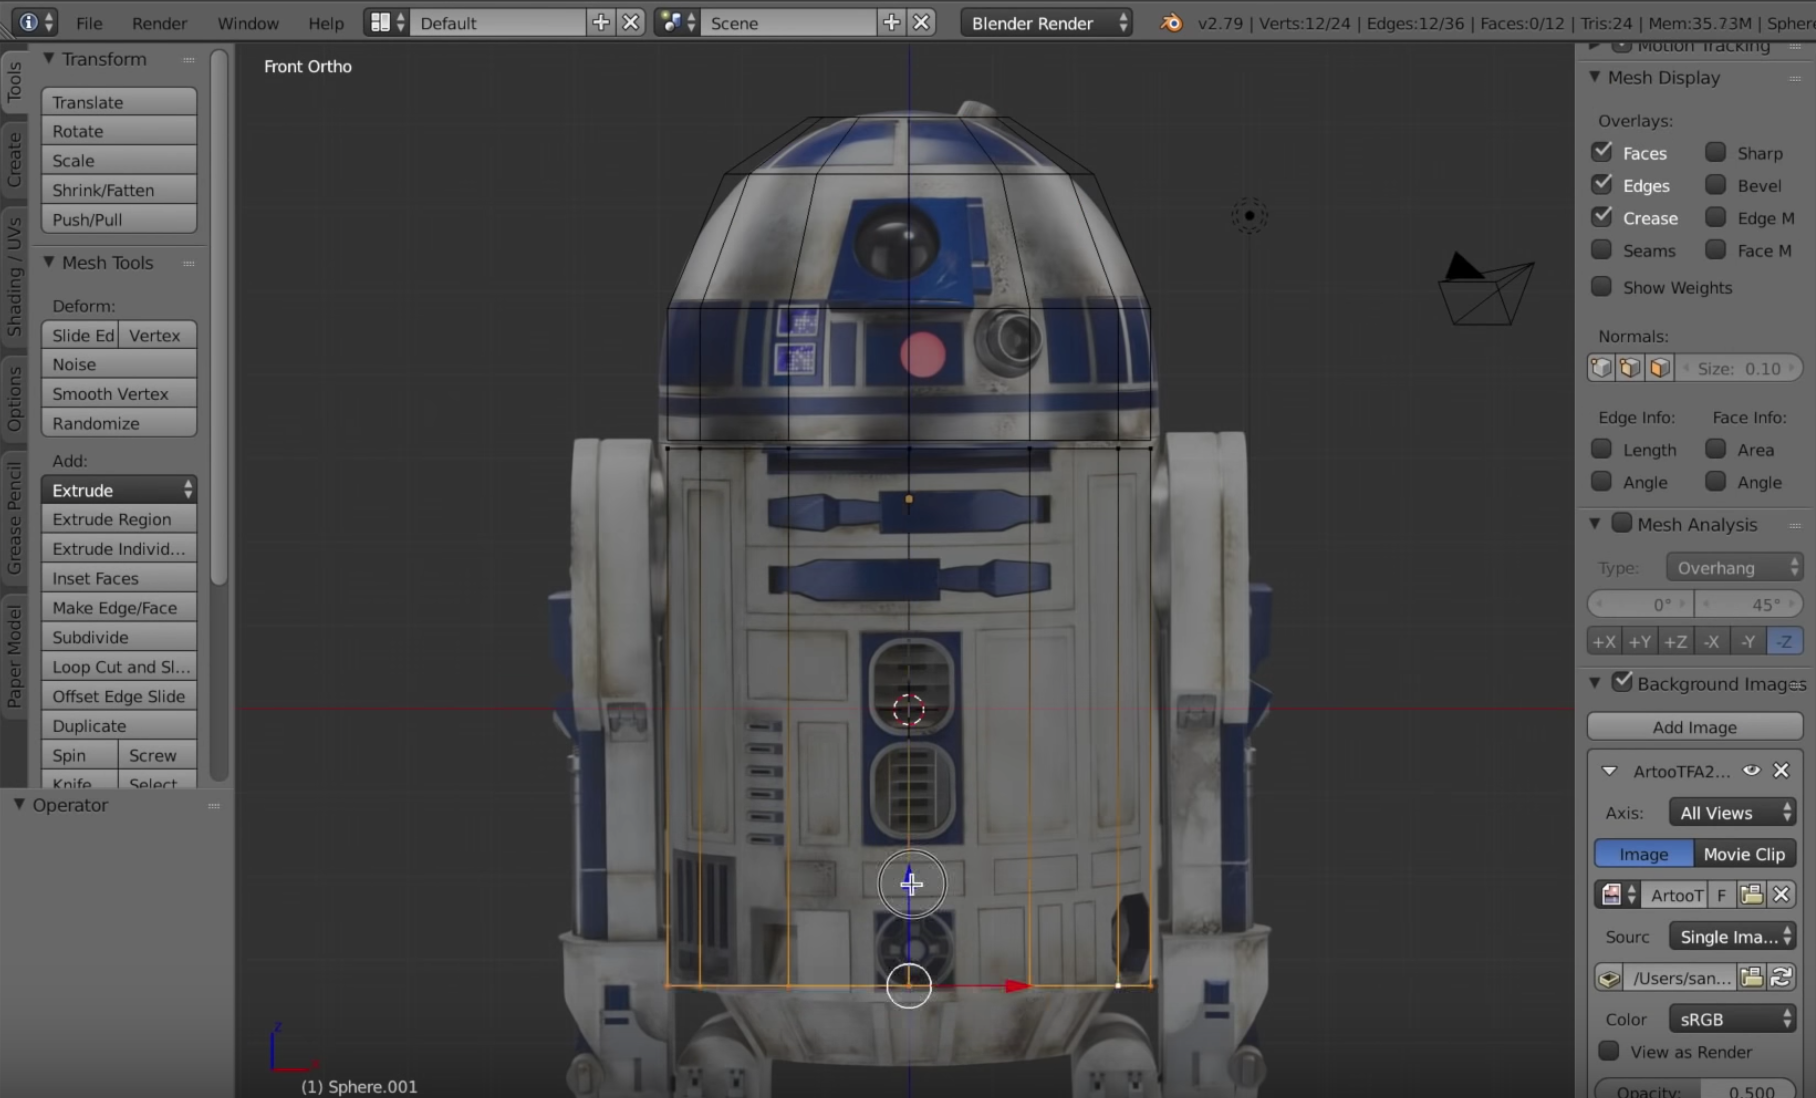Open the Help menu

click(x=326, y=23)
